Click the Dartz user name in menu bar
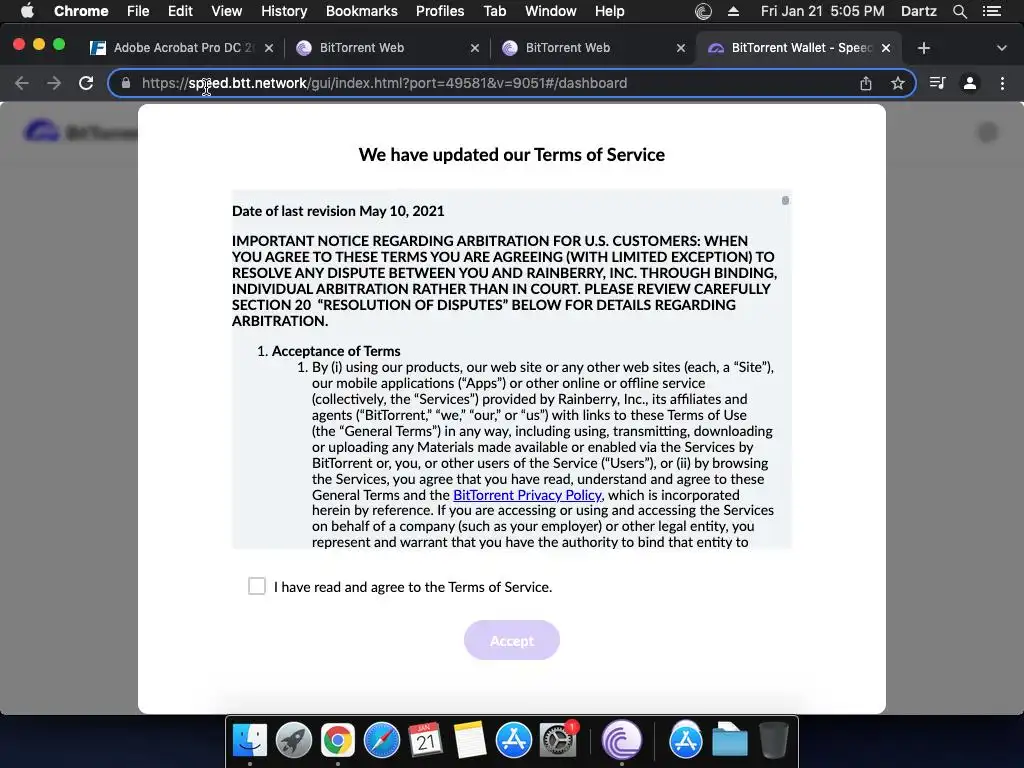Screen dimensions: 1024x768 click(918, 11)
